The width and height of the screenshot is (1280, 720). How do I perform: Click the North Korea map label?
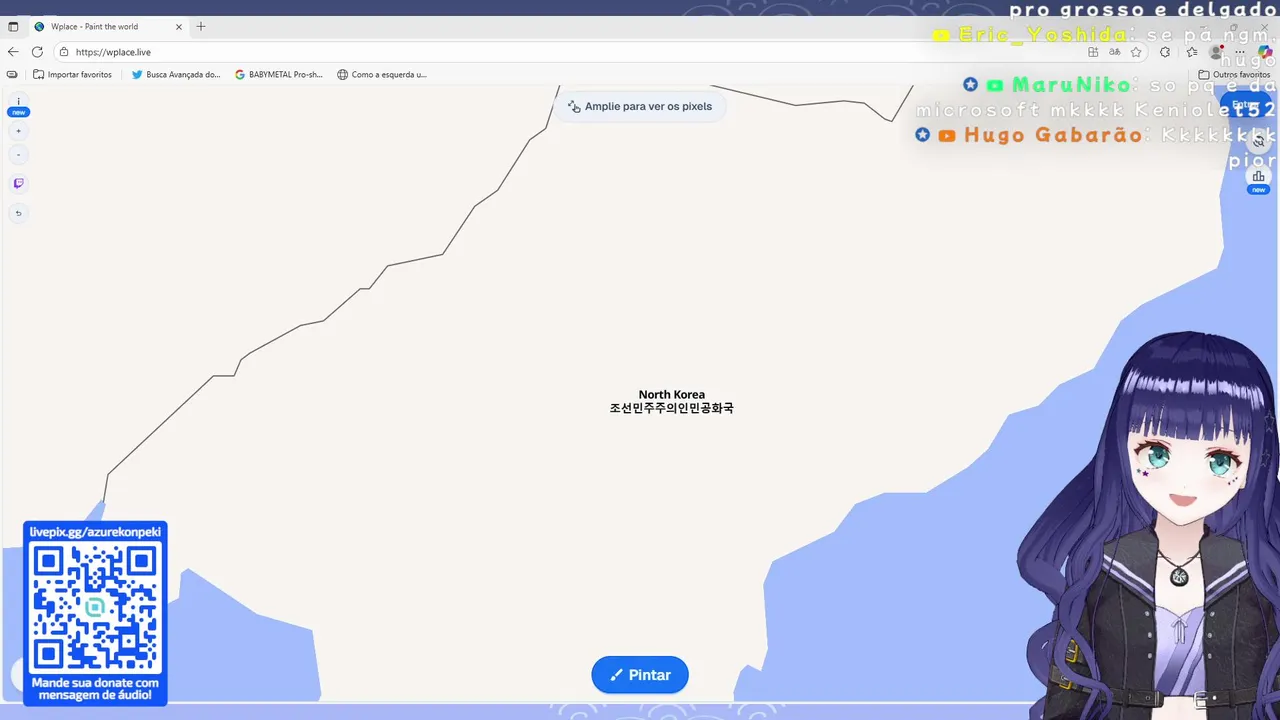[672, 395]
